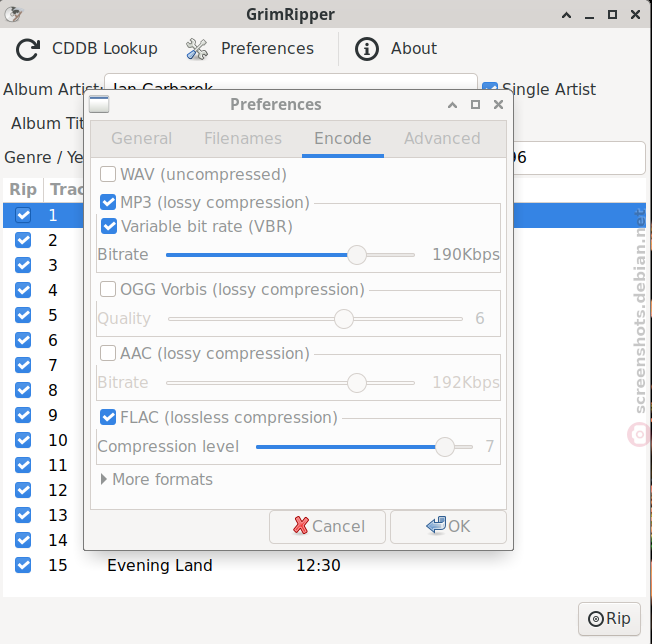Viewport: 652px width, 644px height.
Task: Click the Preferences dialog window menu icon
Action: pyautogui.click(x=99, y=104)
